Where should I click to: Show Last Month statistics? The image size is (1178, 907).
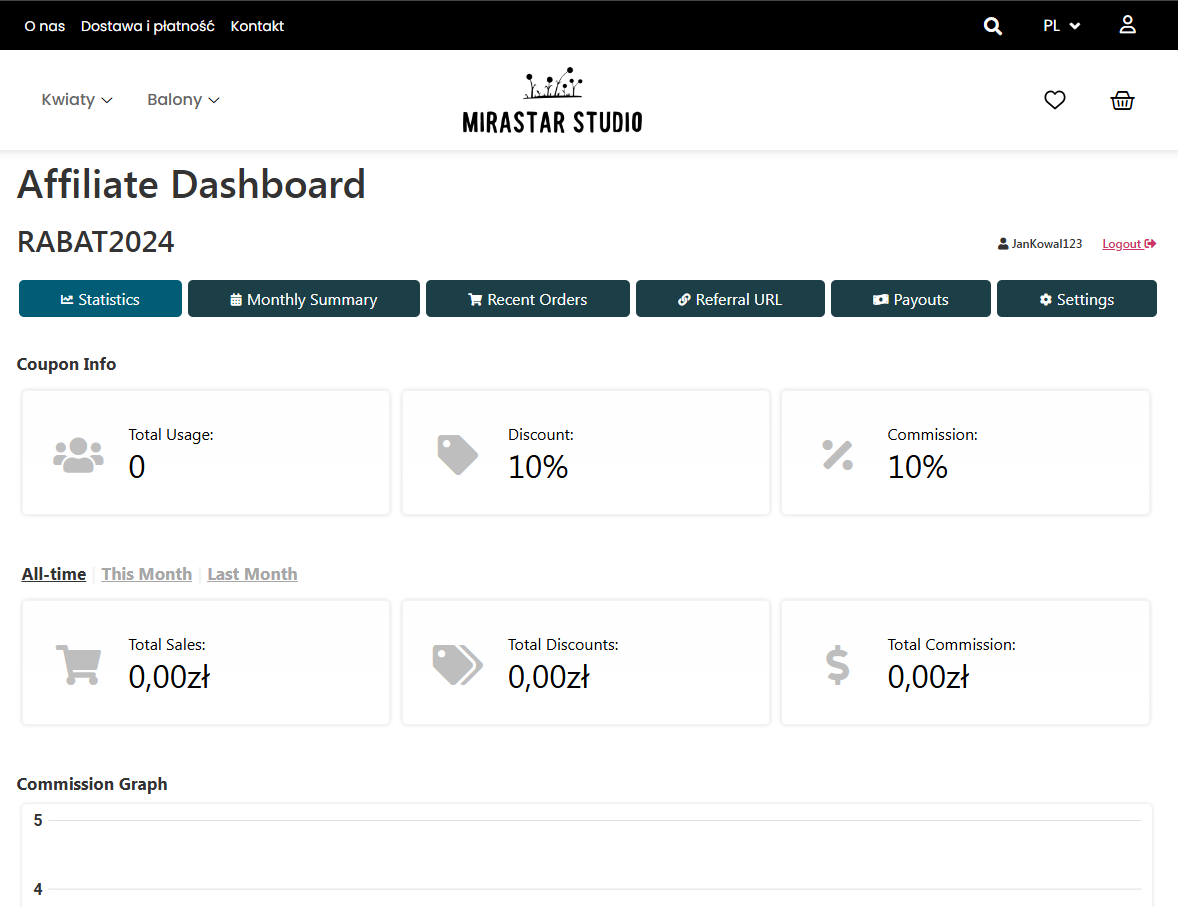tap(252, 574)
